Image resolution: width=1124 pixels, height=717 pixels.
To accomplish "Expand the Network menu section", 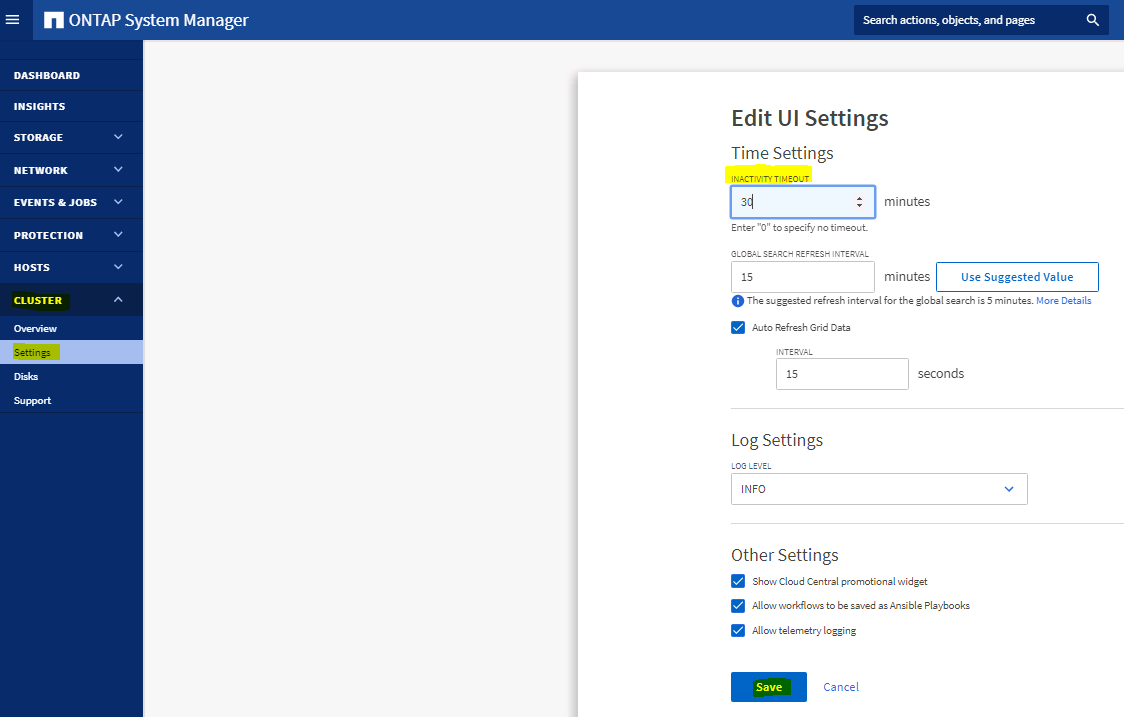I will click(x=118, y=170).
